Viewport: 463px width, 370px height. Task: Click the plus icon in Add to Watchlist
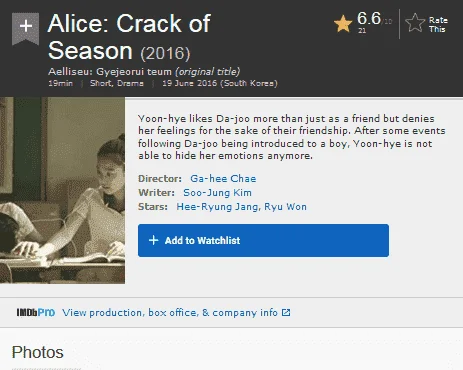point(153,240)
